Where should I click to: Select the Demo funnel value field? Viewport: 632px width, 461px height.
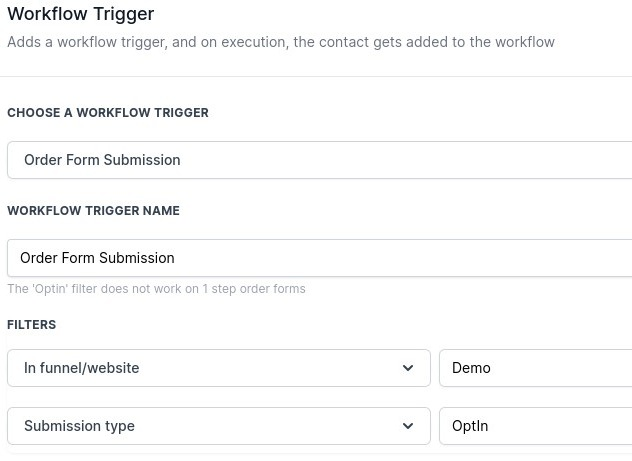(x=535, y=368)
